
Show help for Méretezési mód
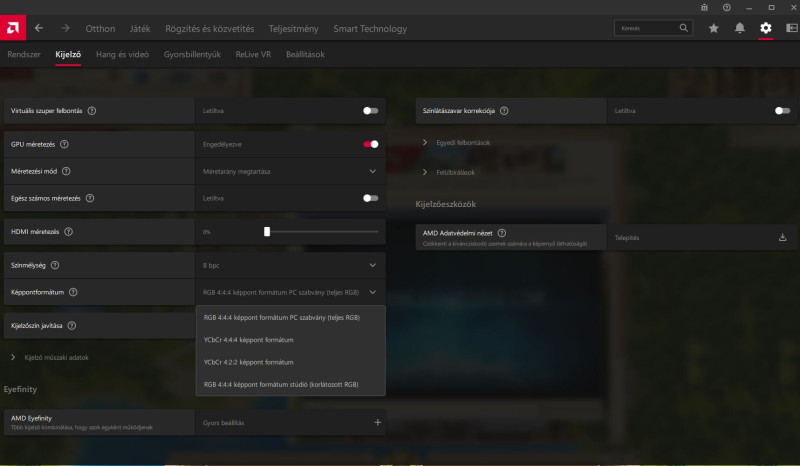66,171
